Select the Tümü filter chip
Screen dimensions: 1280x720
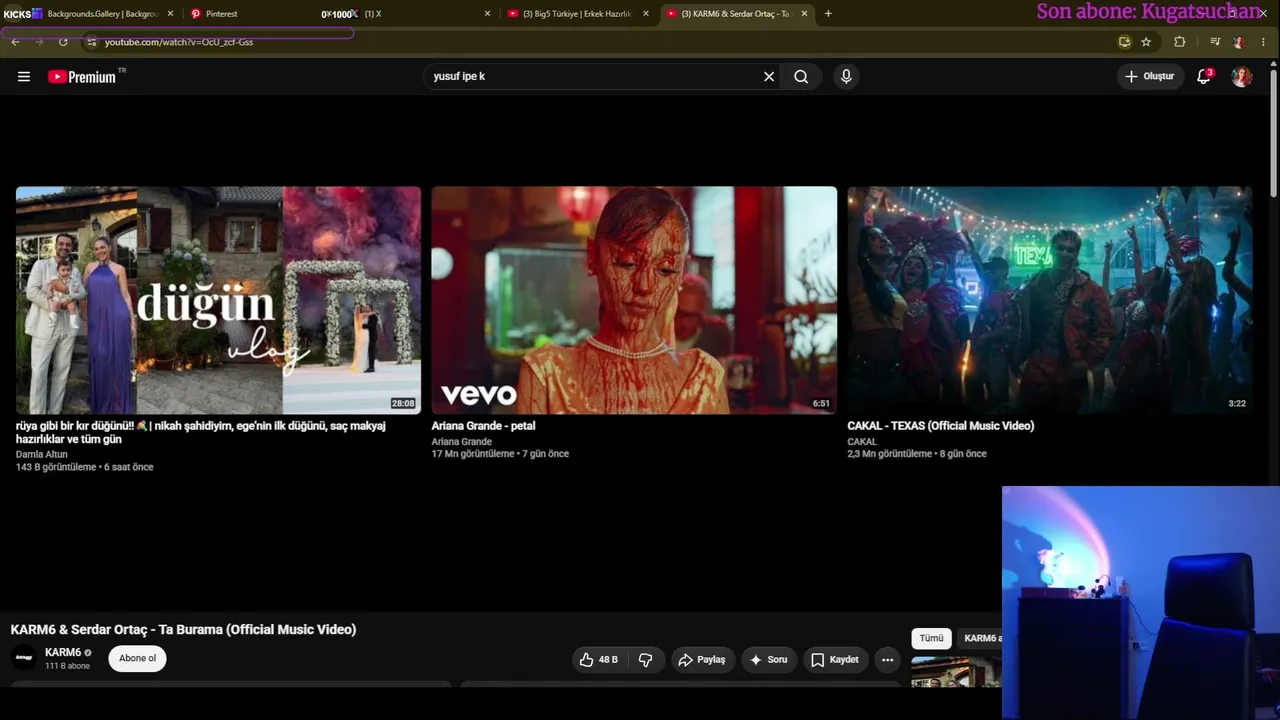931,638
